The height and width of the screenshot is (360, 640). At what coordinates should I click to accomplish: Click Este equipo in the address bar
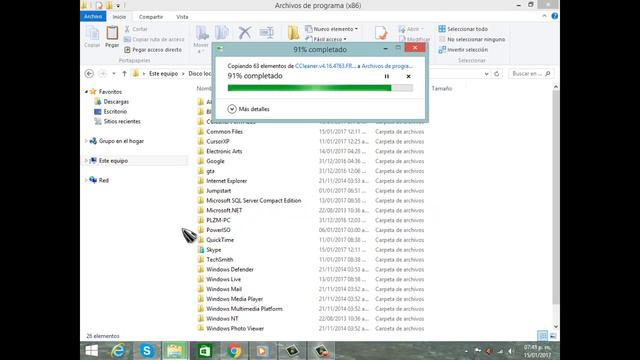163,73
